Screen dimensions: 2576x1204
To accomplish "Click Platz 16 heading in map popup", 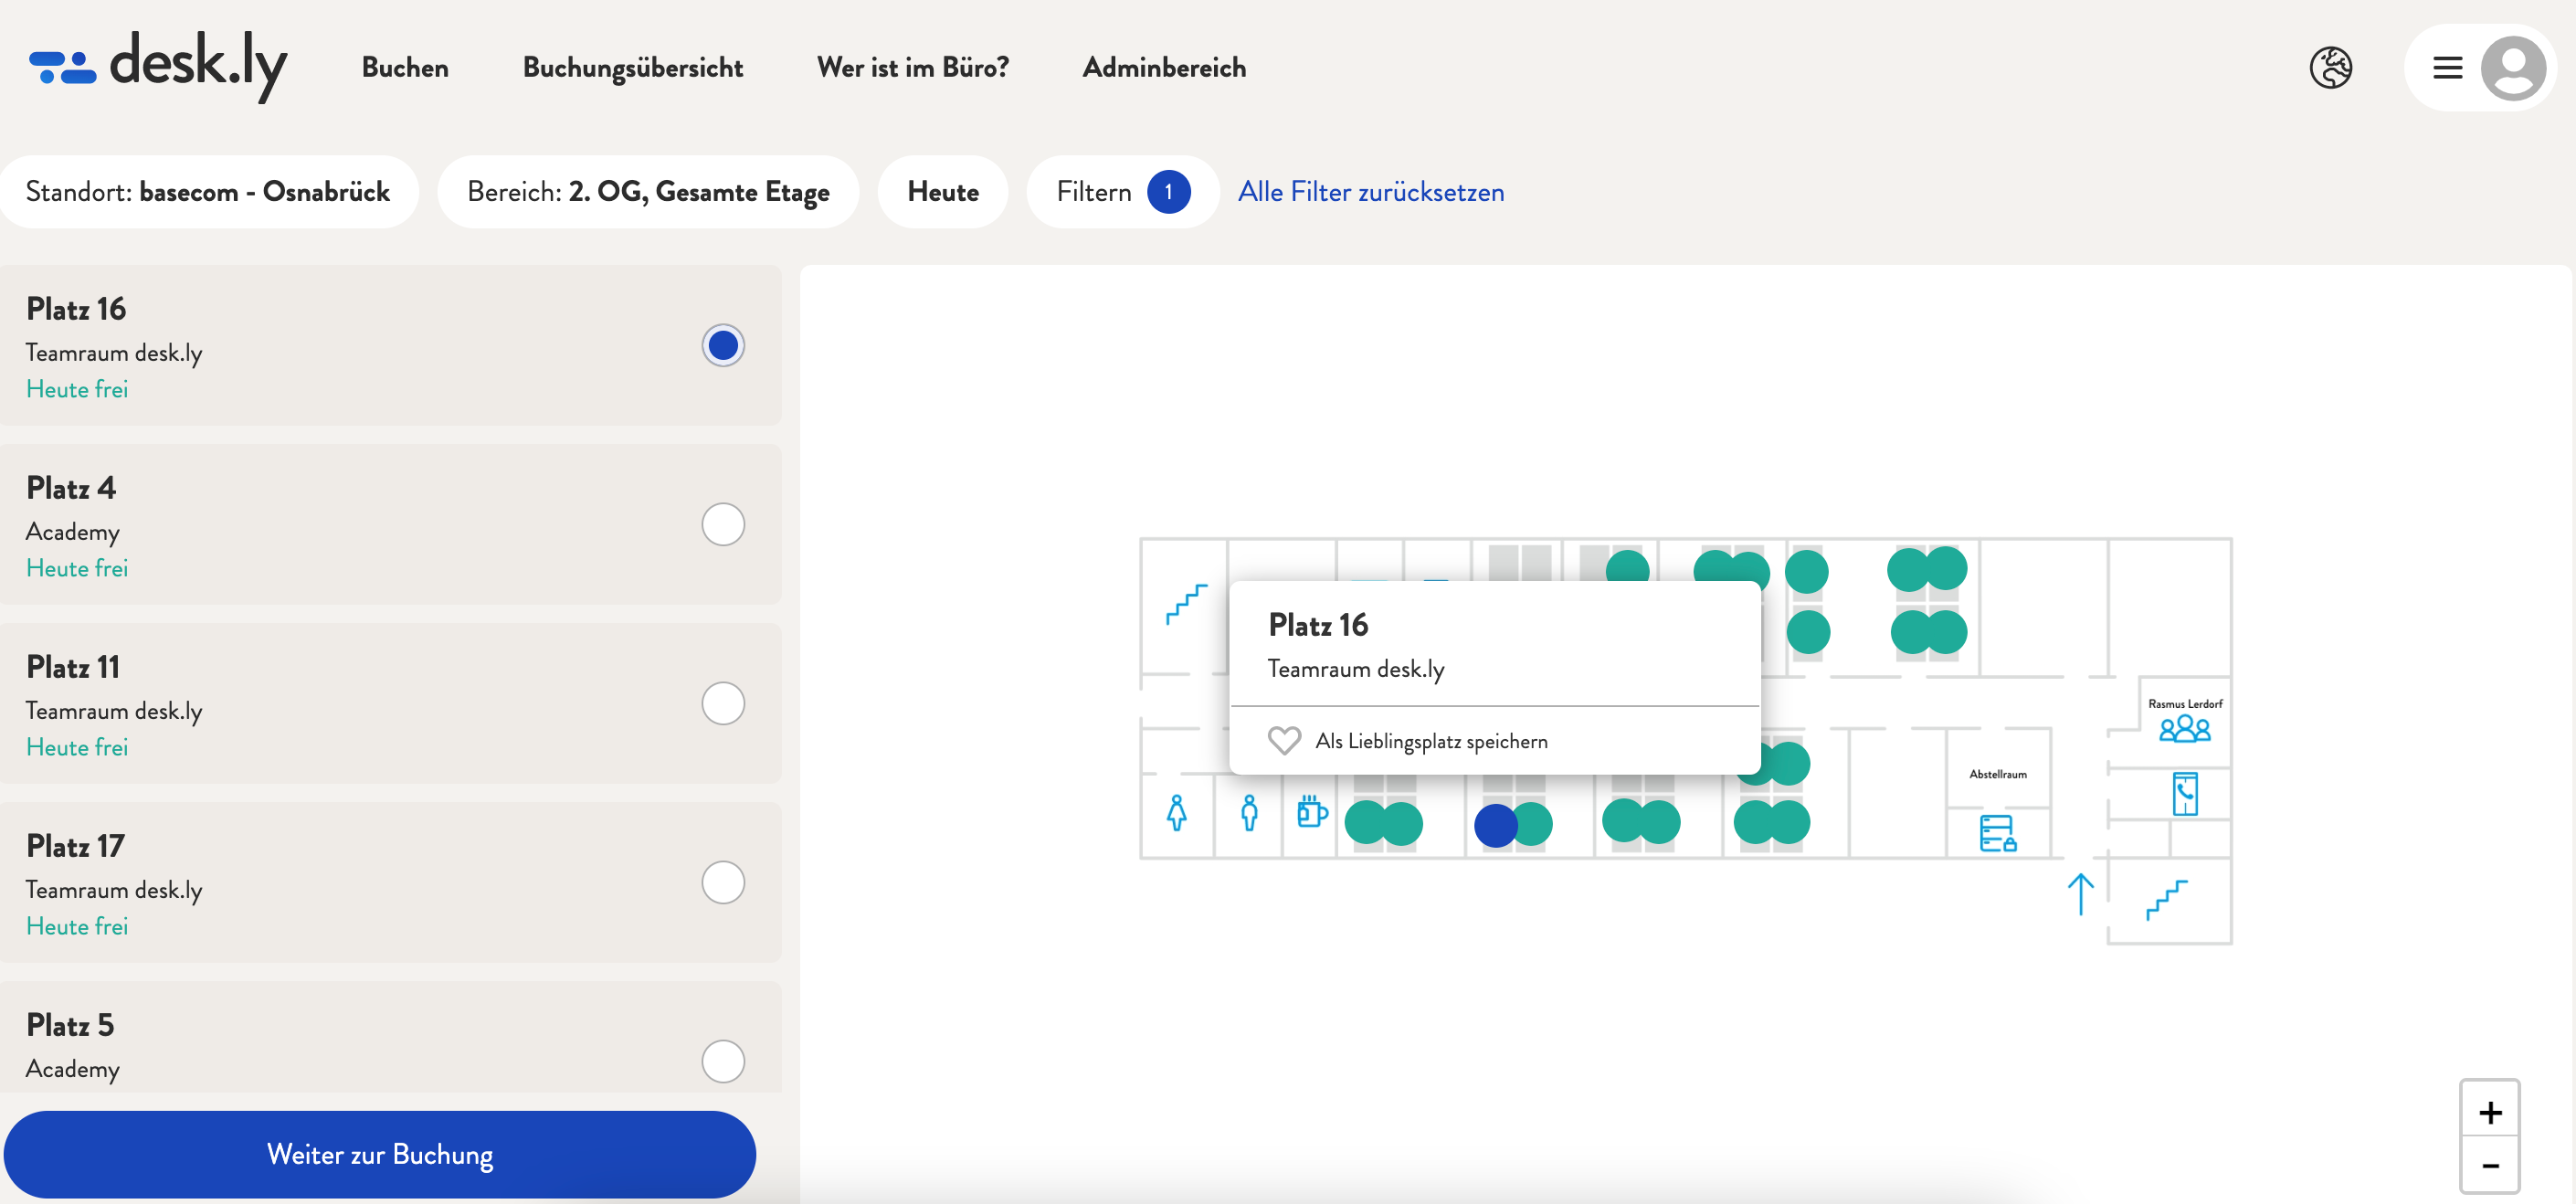I will tap(1318, 625).
